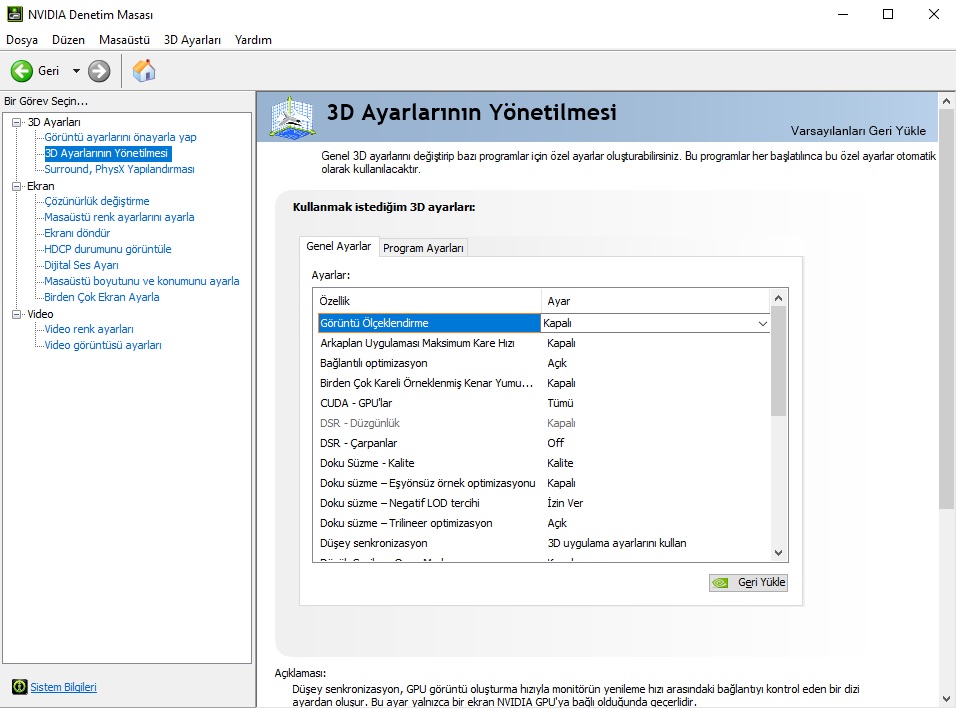Open the Home page icon
Image resolution: width=956 pixels, height=708 pixels.
click(144, 71)
